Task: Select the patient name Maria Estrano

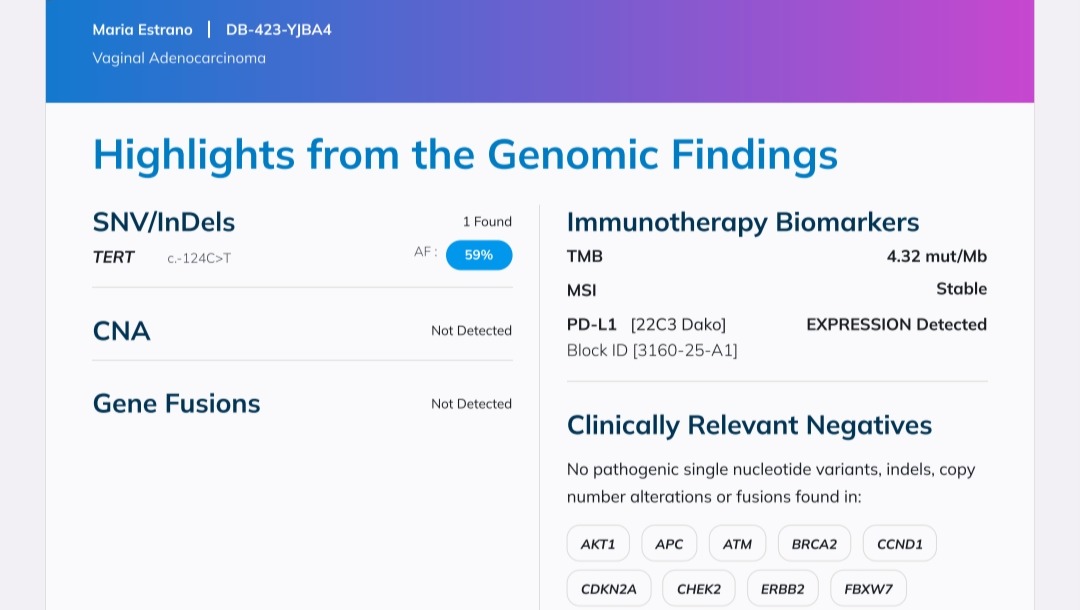Action: click(142, 29)
